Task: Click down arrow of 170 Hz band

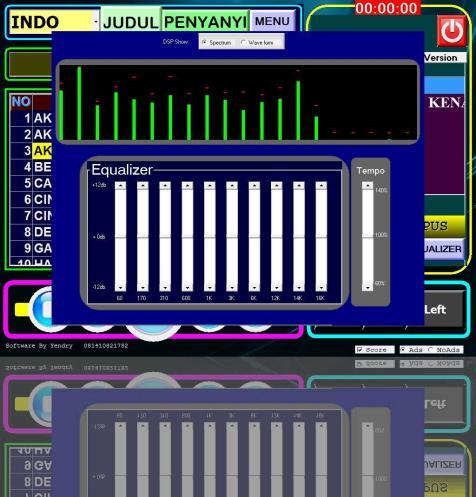Action: tap(143, 288)
